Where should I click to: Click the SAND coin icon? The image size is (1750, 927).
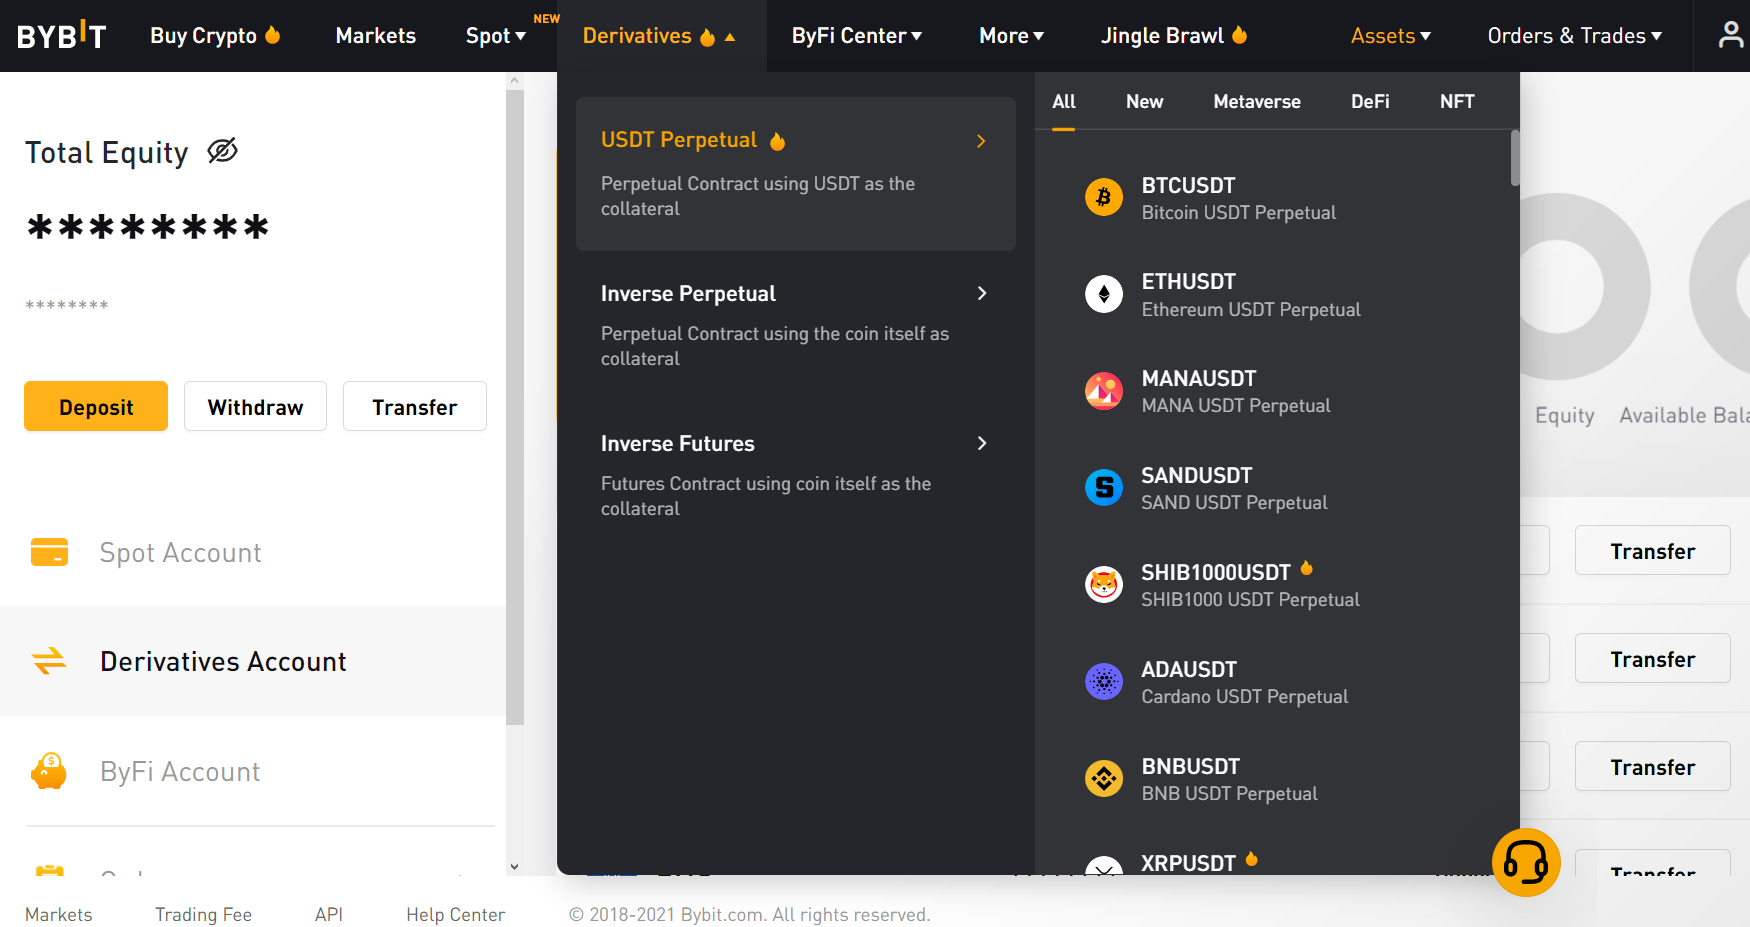click(x=1104, y=488)
